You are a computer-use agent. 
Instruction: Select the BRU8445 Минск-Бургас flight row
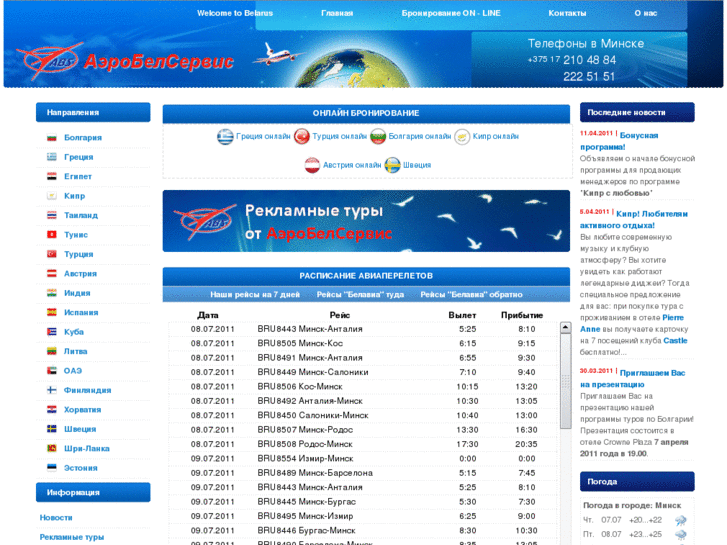pos(364,501)
